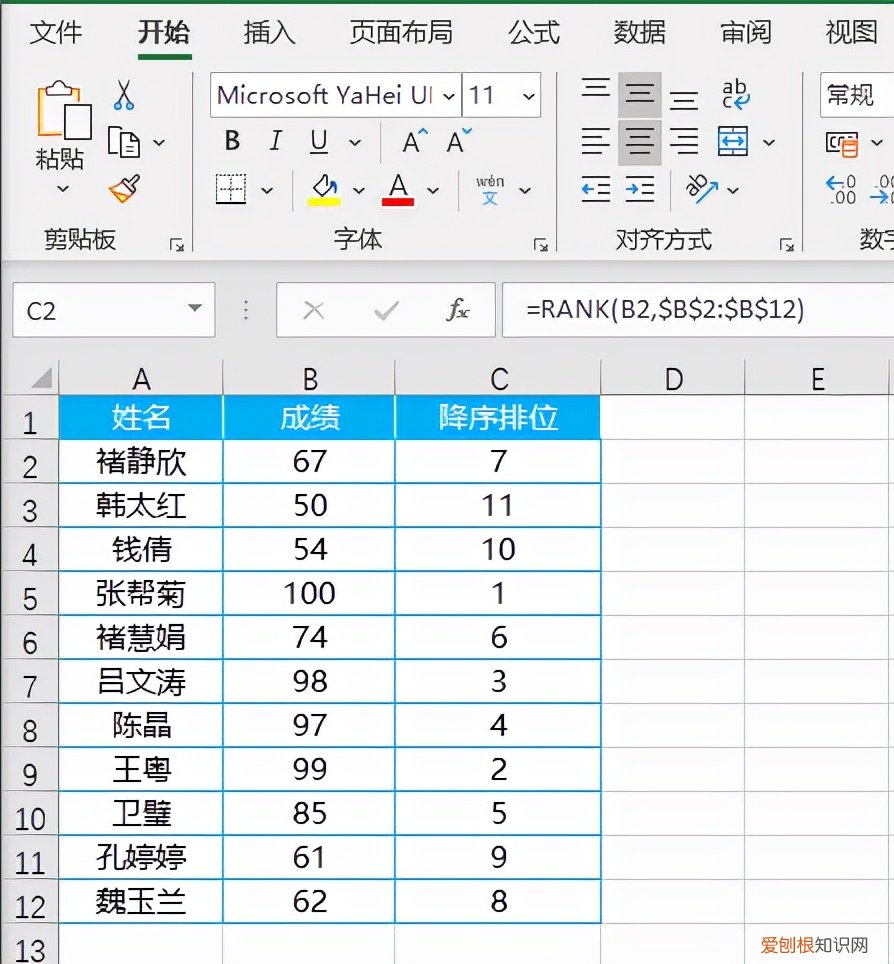The width and height of the screenshot is (894, 964).
Task: Confirm formula entry with checkmark
Action: click(387, 310)
